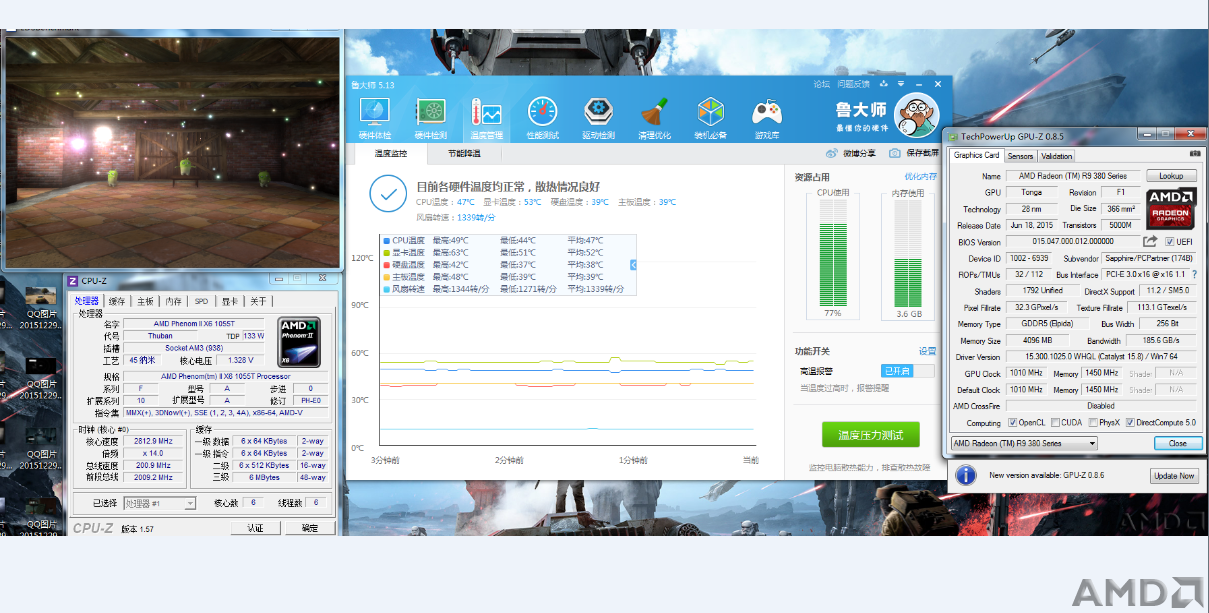This screenshot has width=1209, height=613.
Task: Switch to GPU-Z Validation tab
Action: pos(1056,156)
